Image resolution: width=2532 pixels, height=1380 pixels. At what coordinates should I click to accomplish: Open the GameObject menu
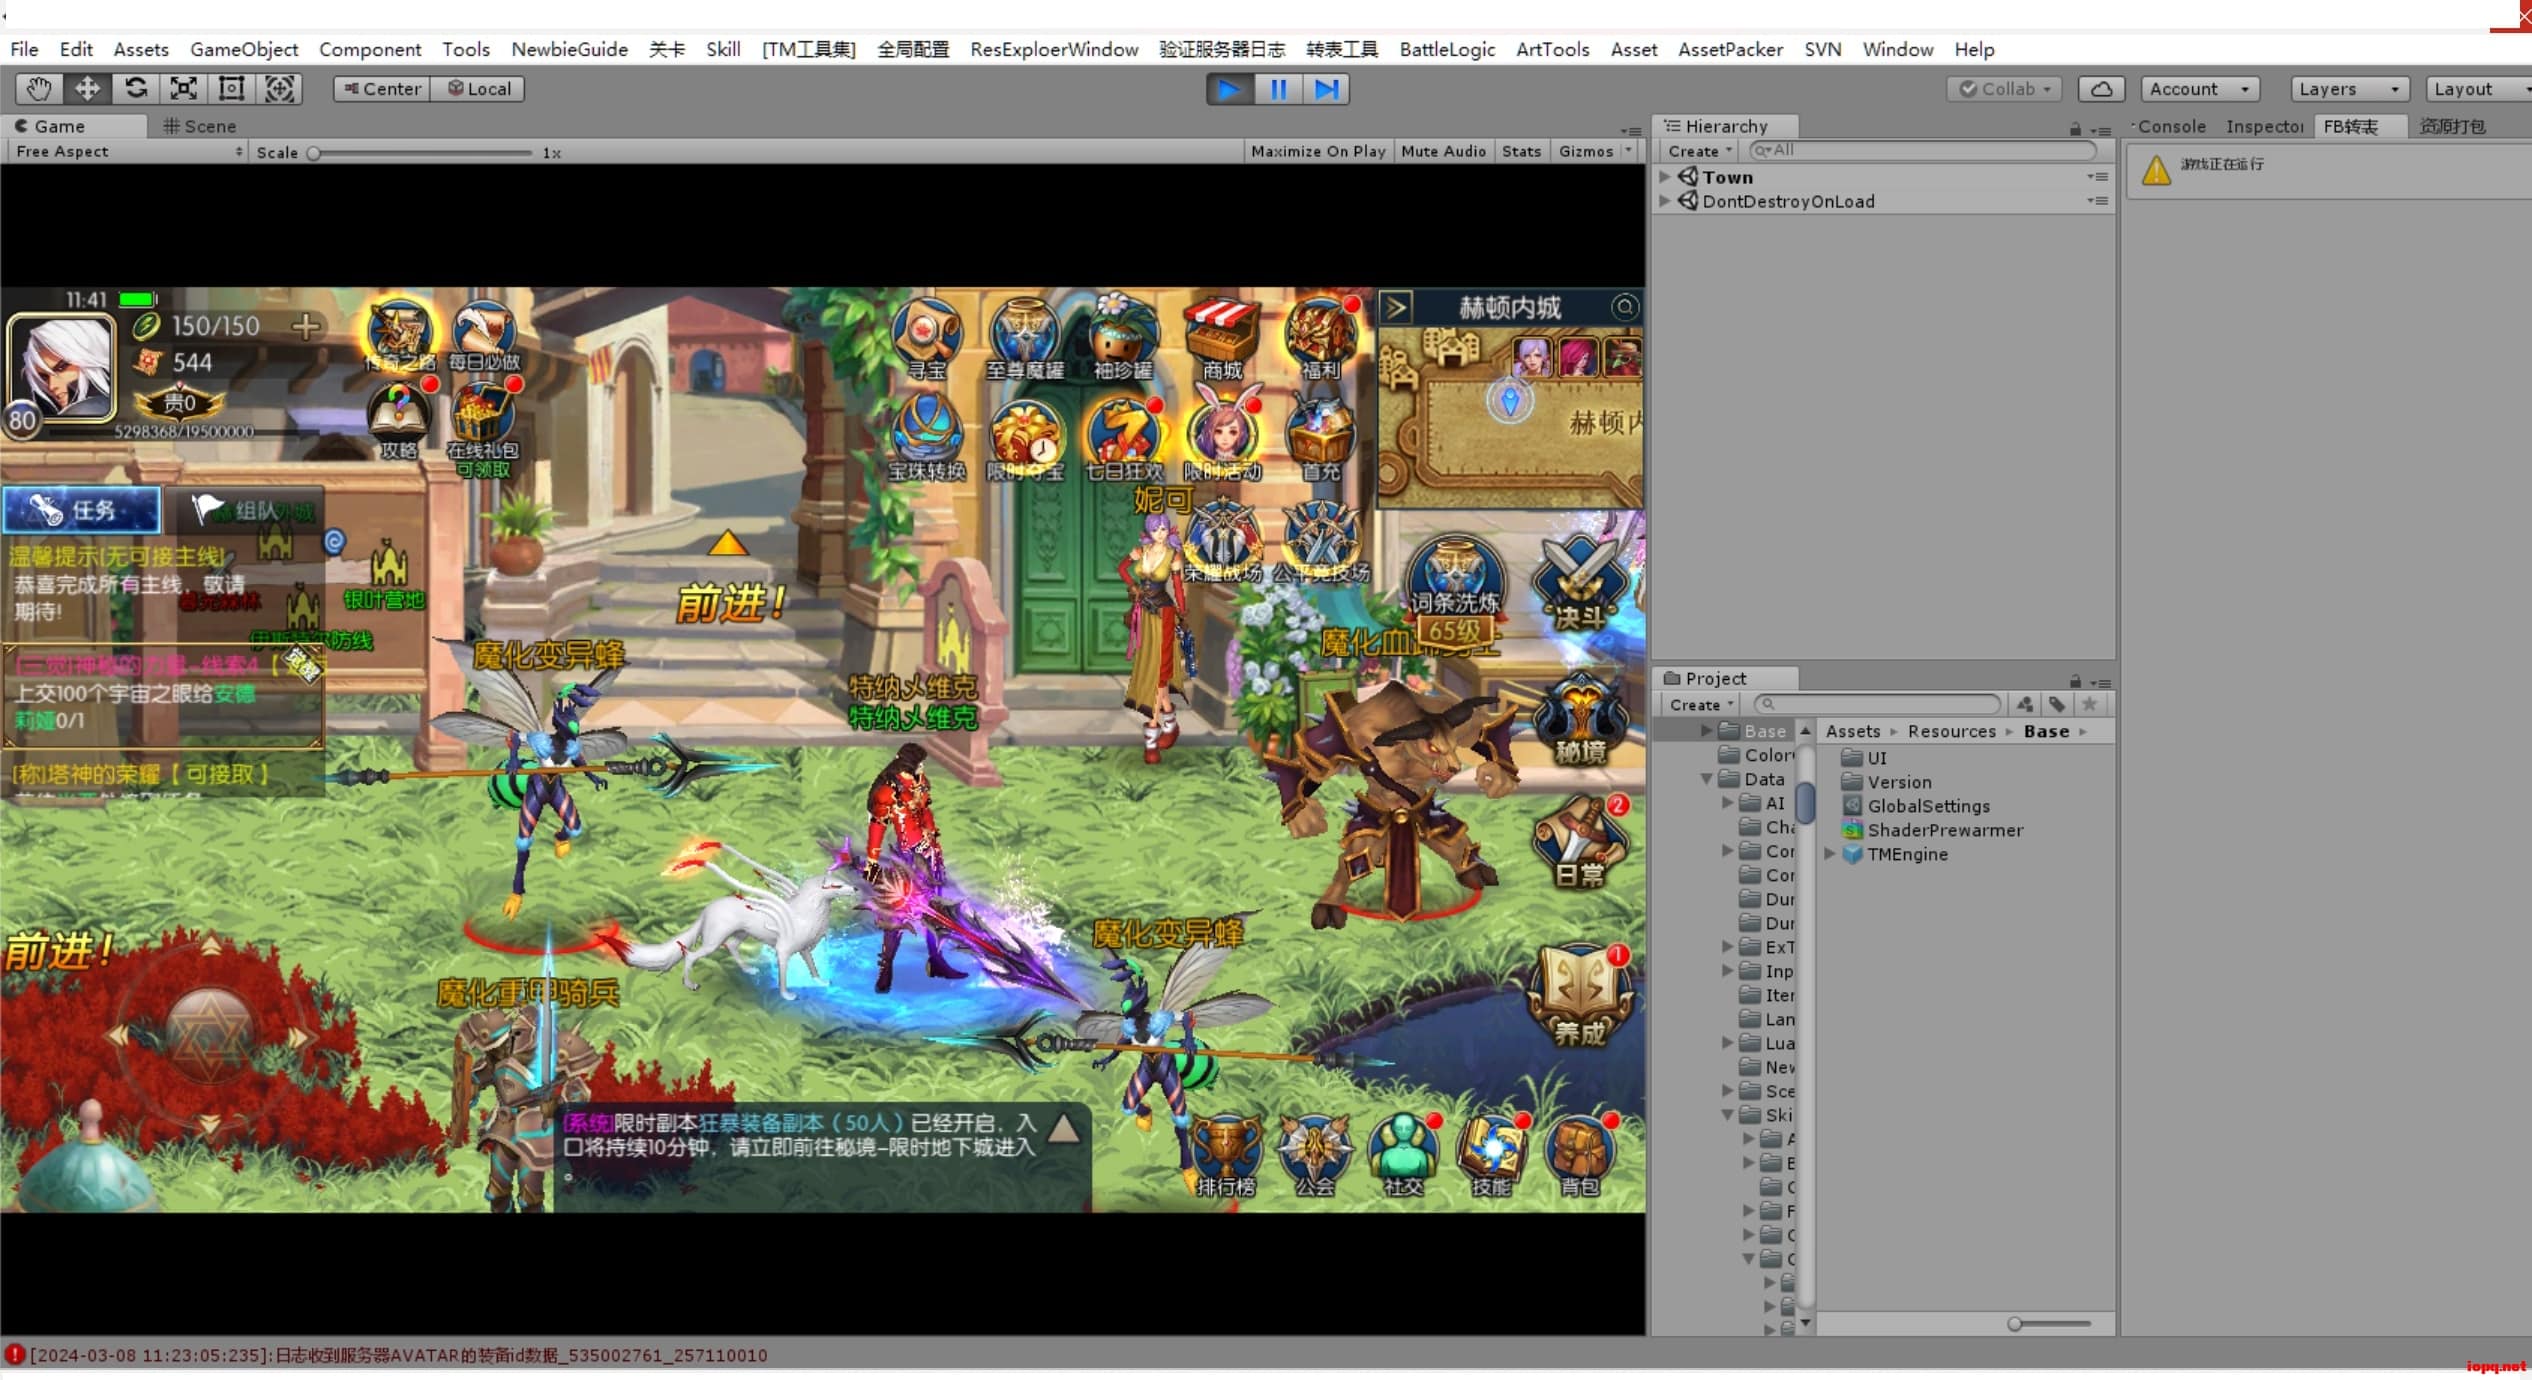coord(244,49)
